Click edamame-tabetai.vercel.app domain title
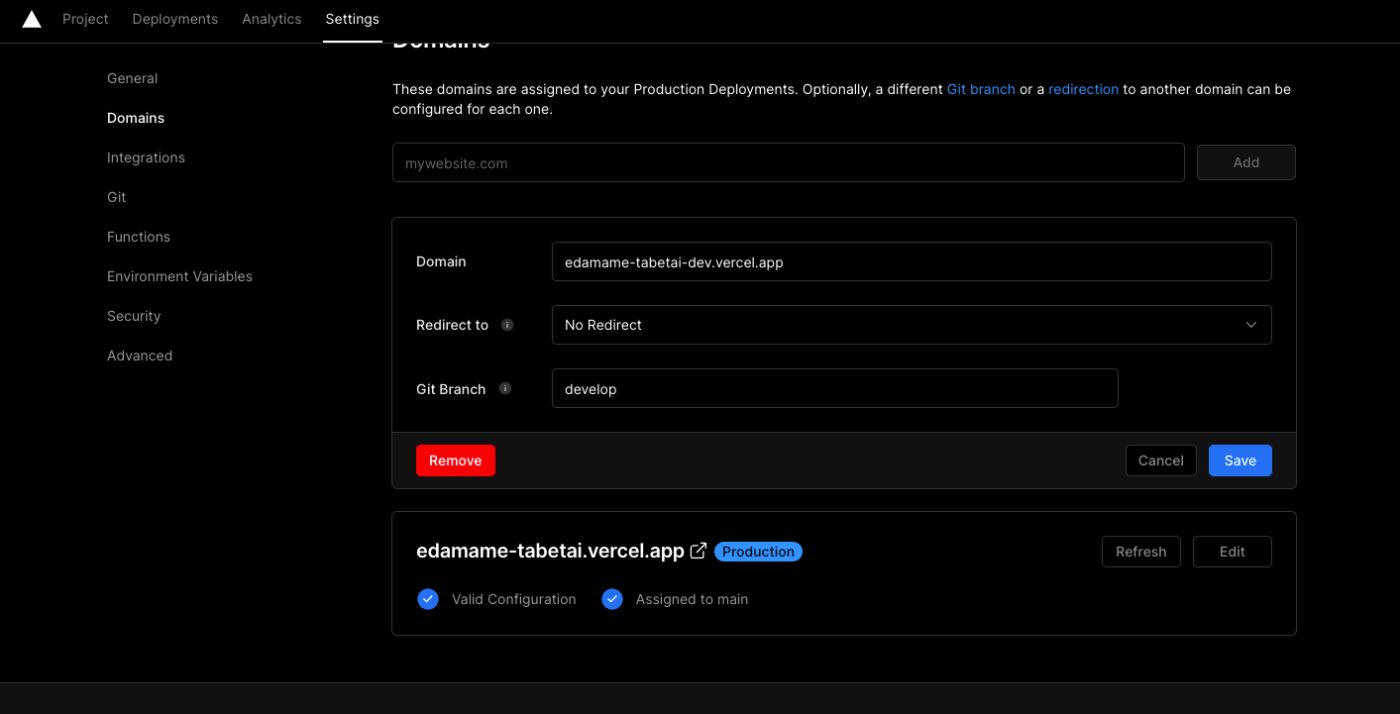This screenshot has height=714, width=1400. coord(550,551)
